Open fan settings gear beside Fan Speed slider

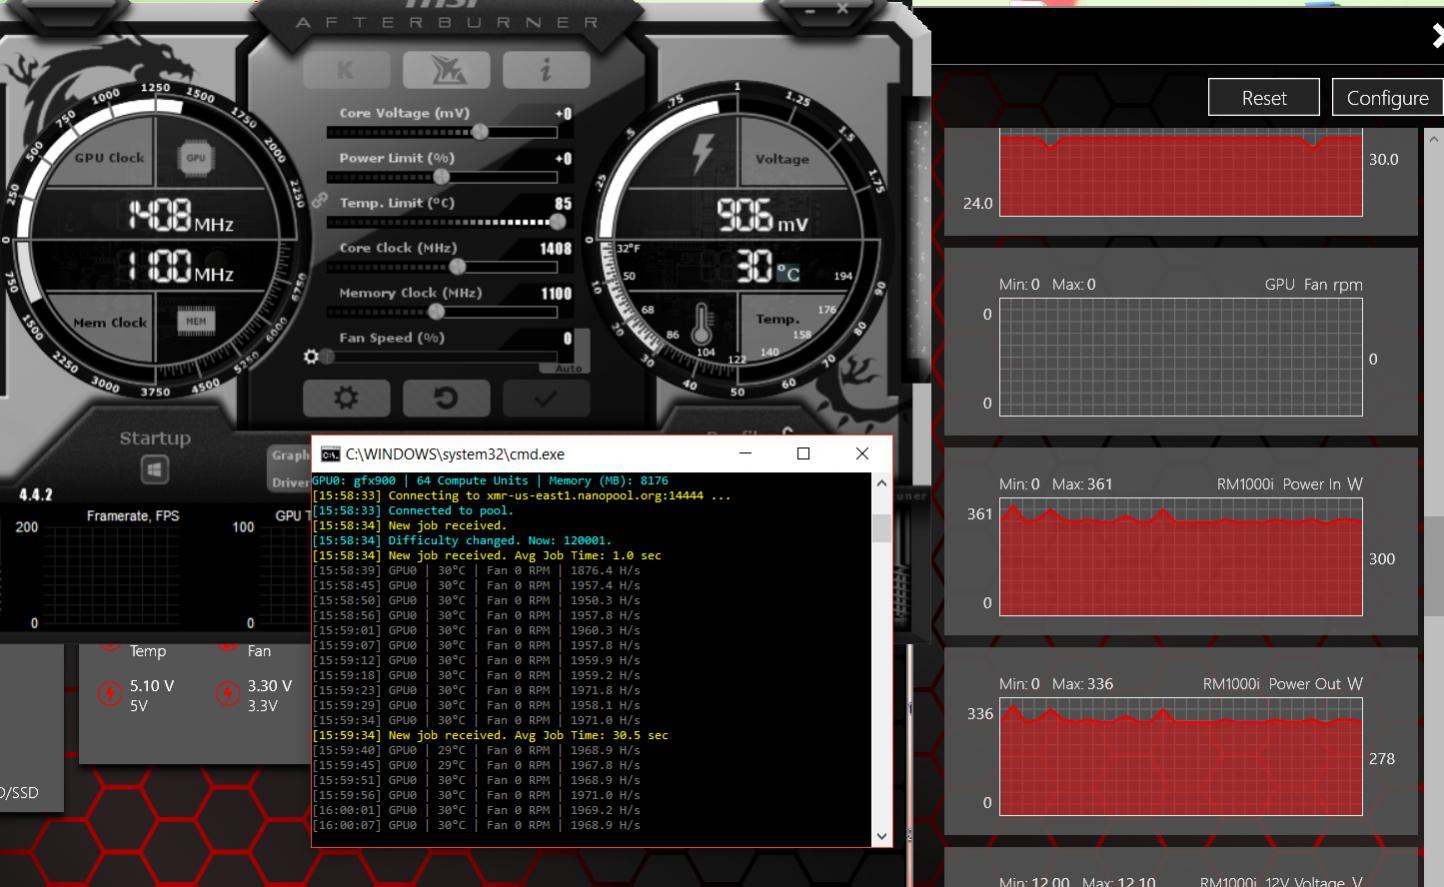311,357
